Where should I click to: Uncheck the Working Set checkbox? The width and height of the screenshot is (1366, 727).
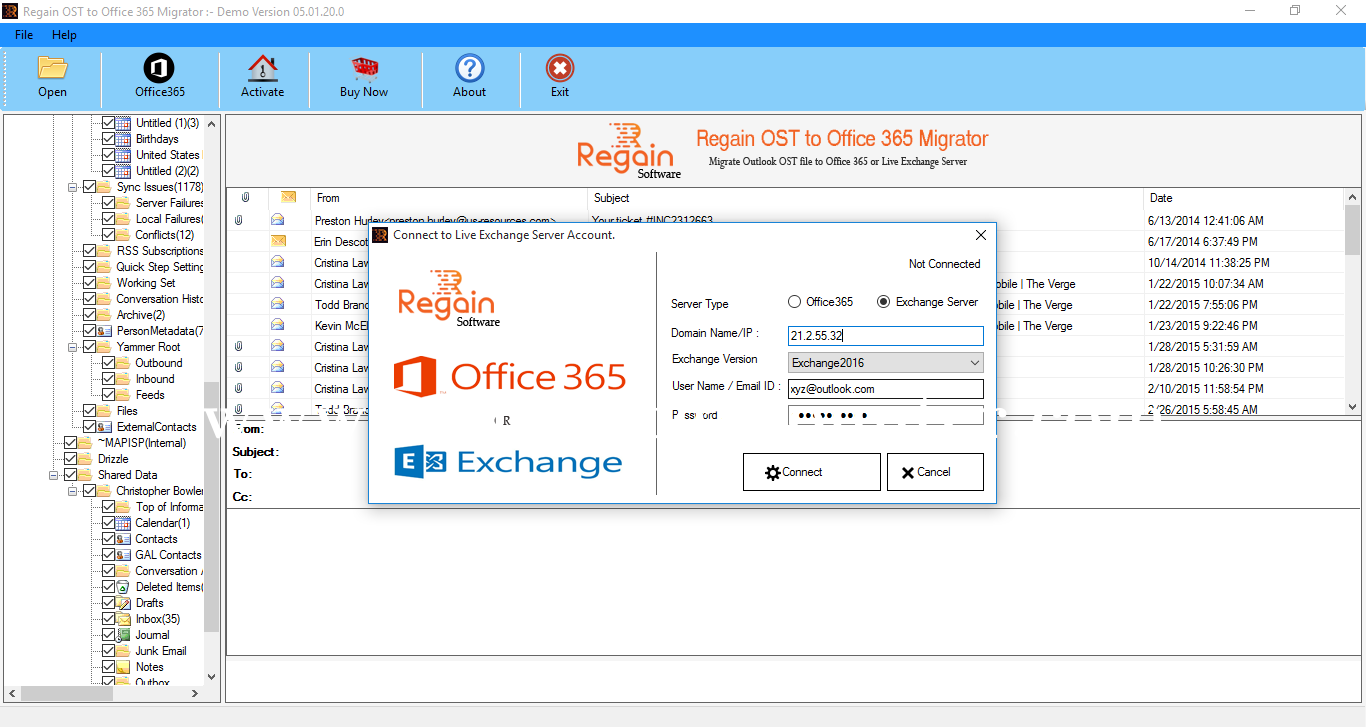pyautogui.click(x=89, y=283)
